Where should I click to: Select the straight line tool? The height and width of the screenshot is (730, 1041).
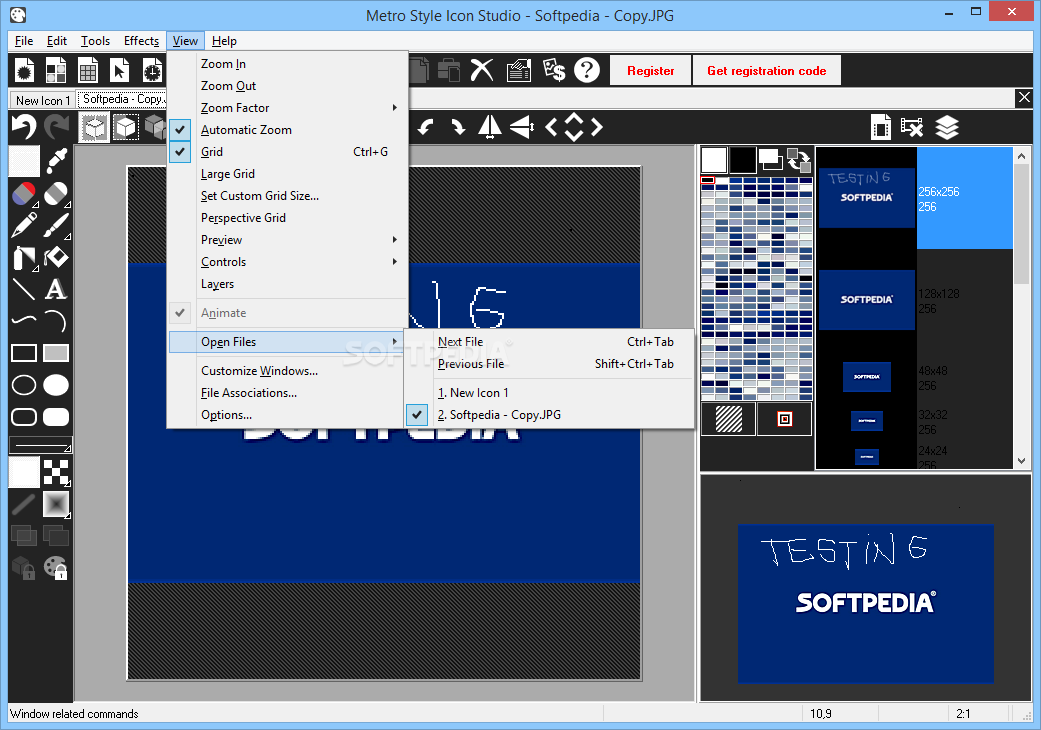point(24,289)
